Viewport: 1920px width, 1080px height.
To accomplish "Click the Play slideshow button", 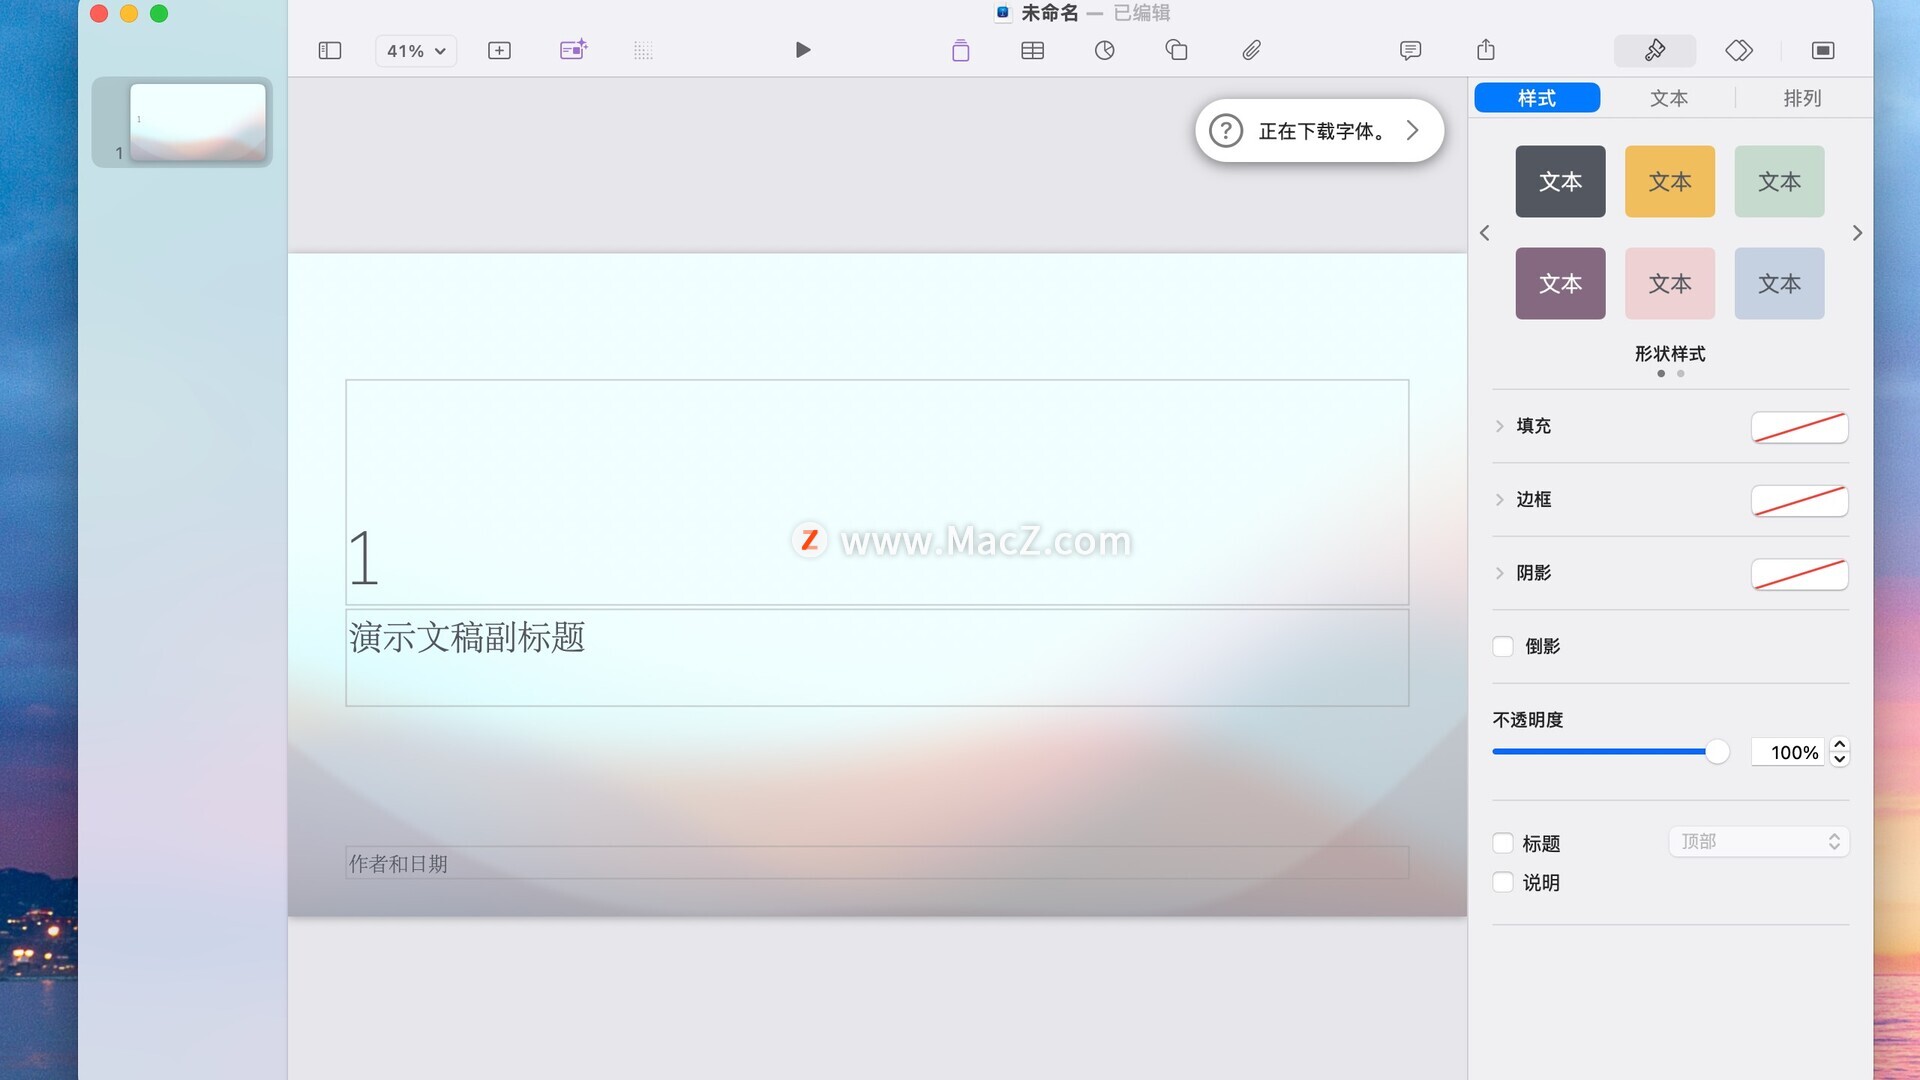I will [802, 50].
